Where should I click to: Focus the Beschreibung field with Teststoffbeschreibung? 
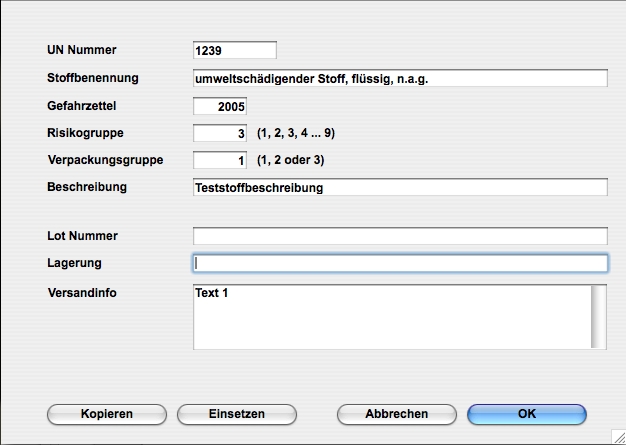(x=400, y=187)
